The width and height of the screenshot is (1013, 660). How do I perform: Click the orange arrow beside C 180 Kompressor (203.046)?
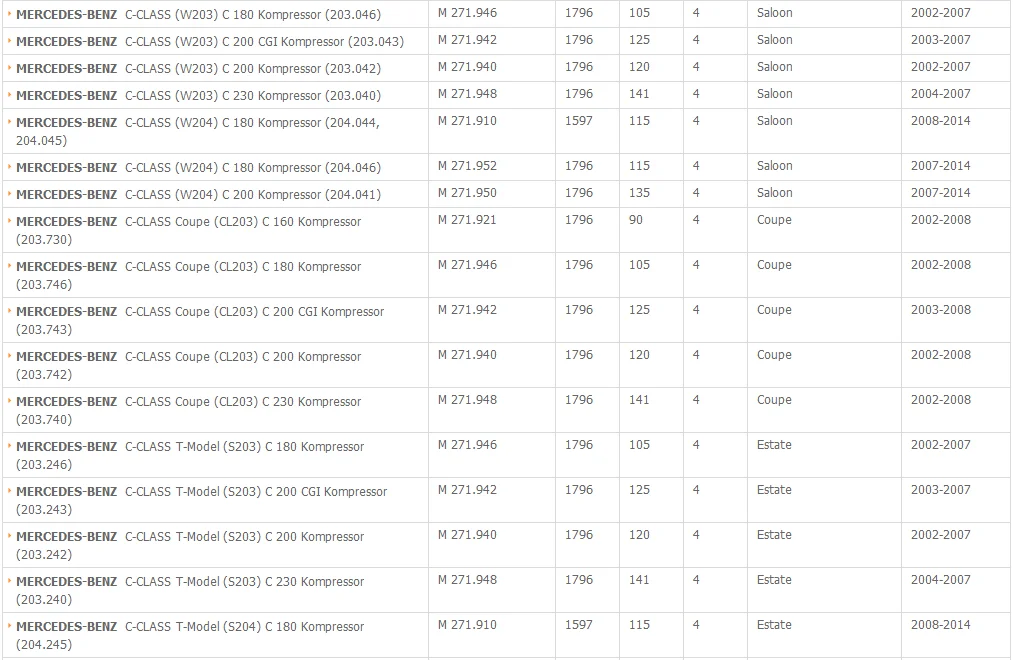coord(10,14)
